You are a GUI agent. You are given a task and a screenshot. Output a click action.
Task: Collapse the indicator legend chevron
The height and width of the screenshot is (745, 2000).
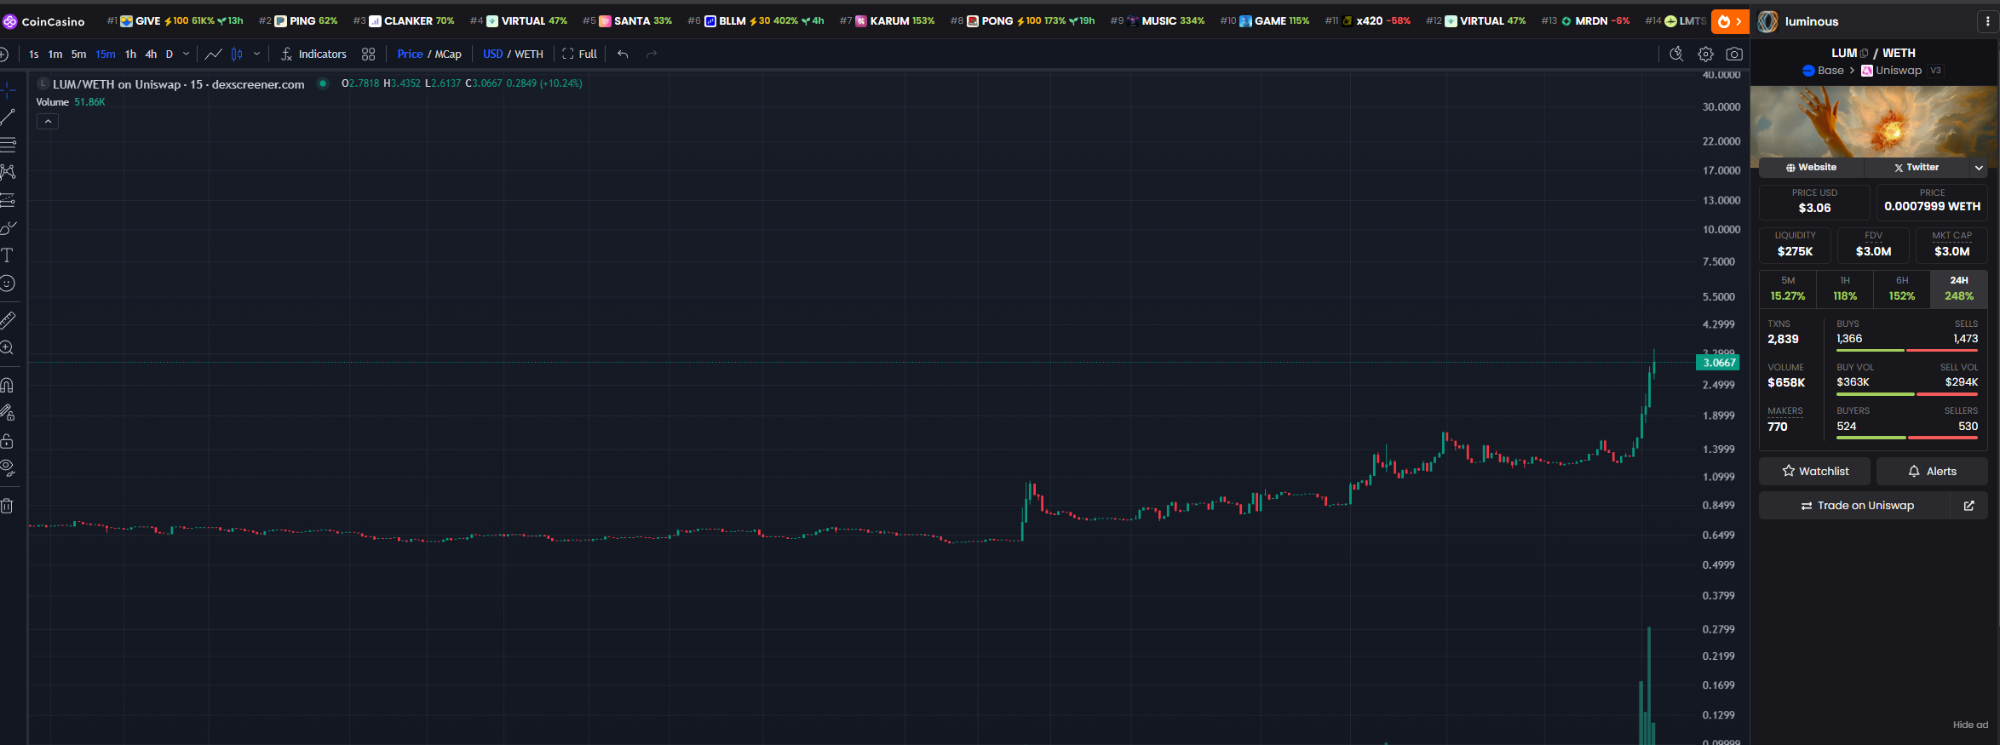click(x=48, y=121)
